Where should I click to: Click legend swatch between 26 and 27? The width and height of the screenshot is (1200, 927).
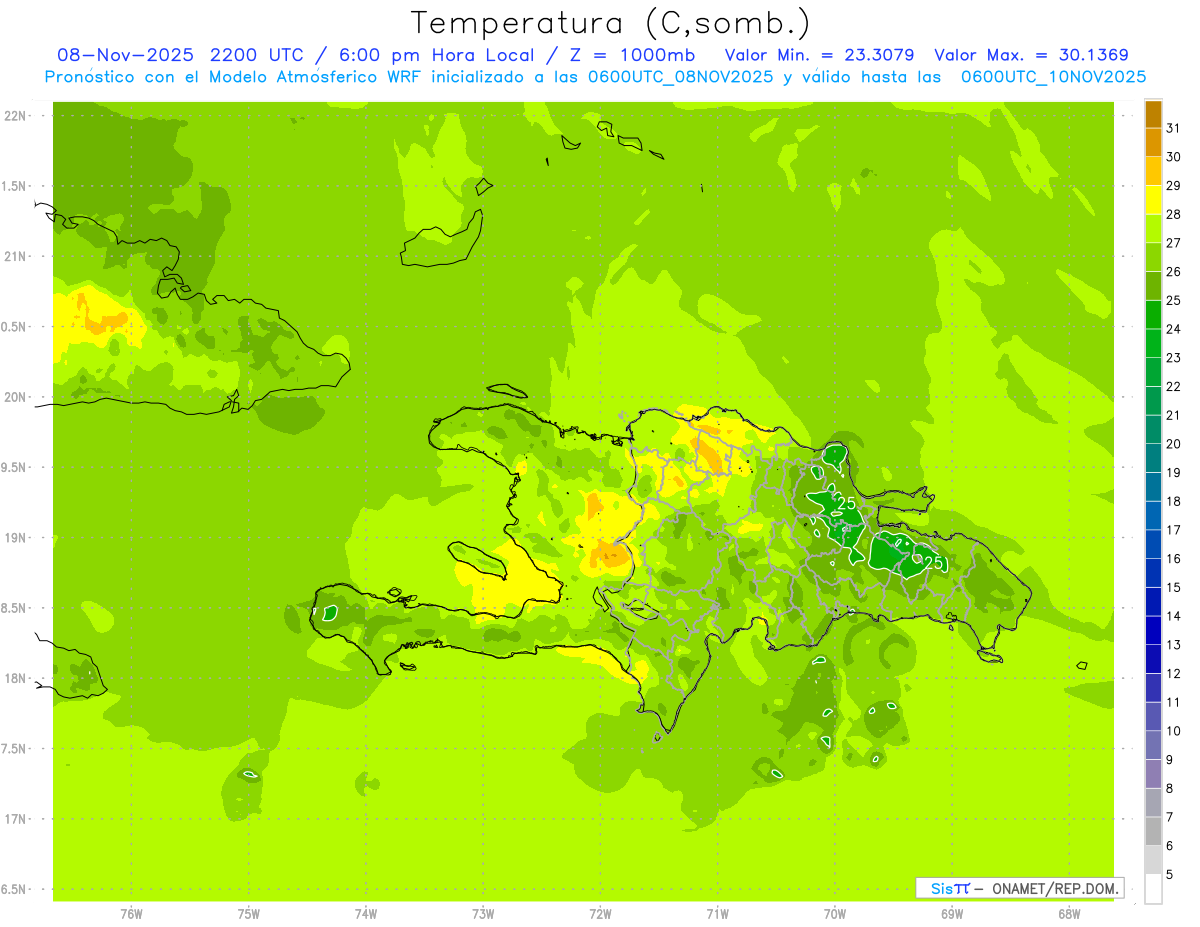point(1153,257)
